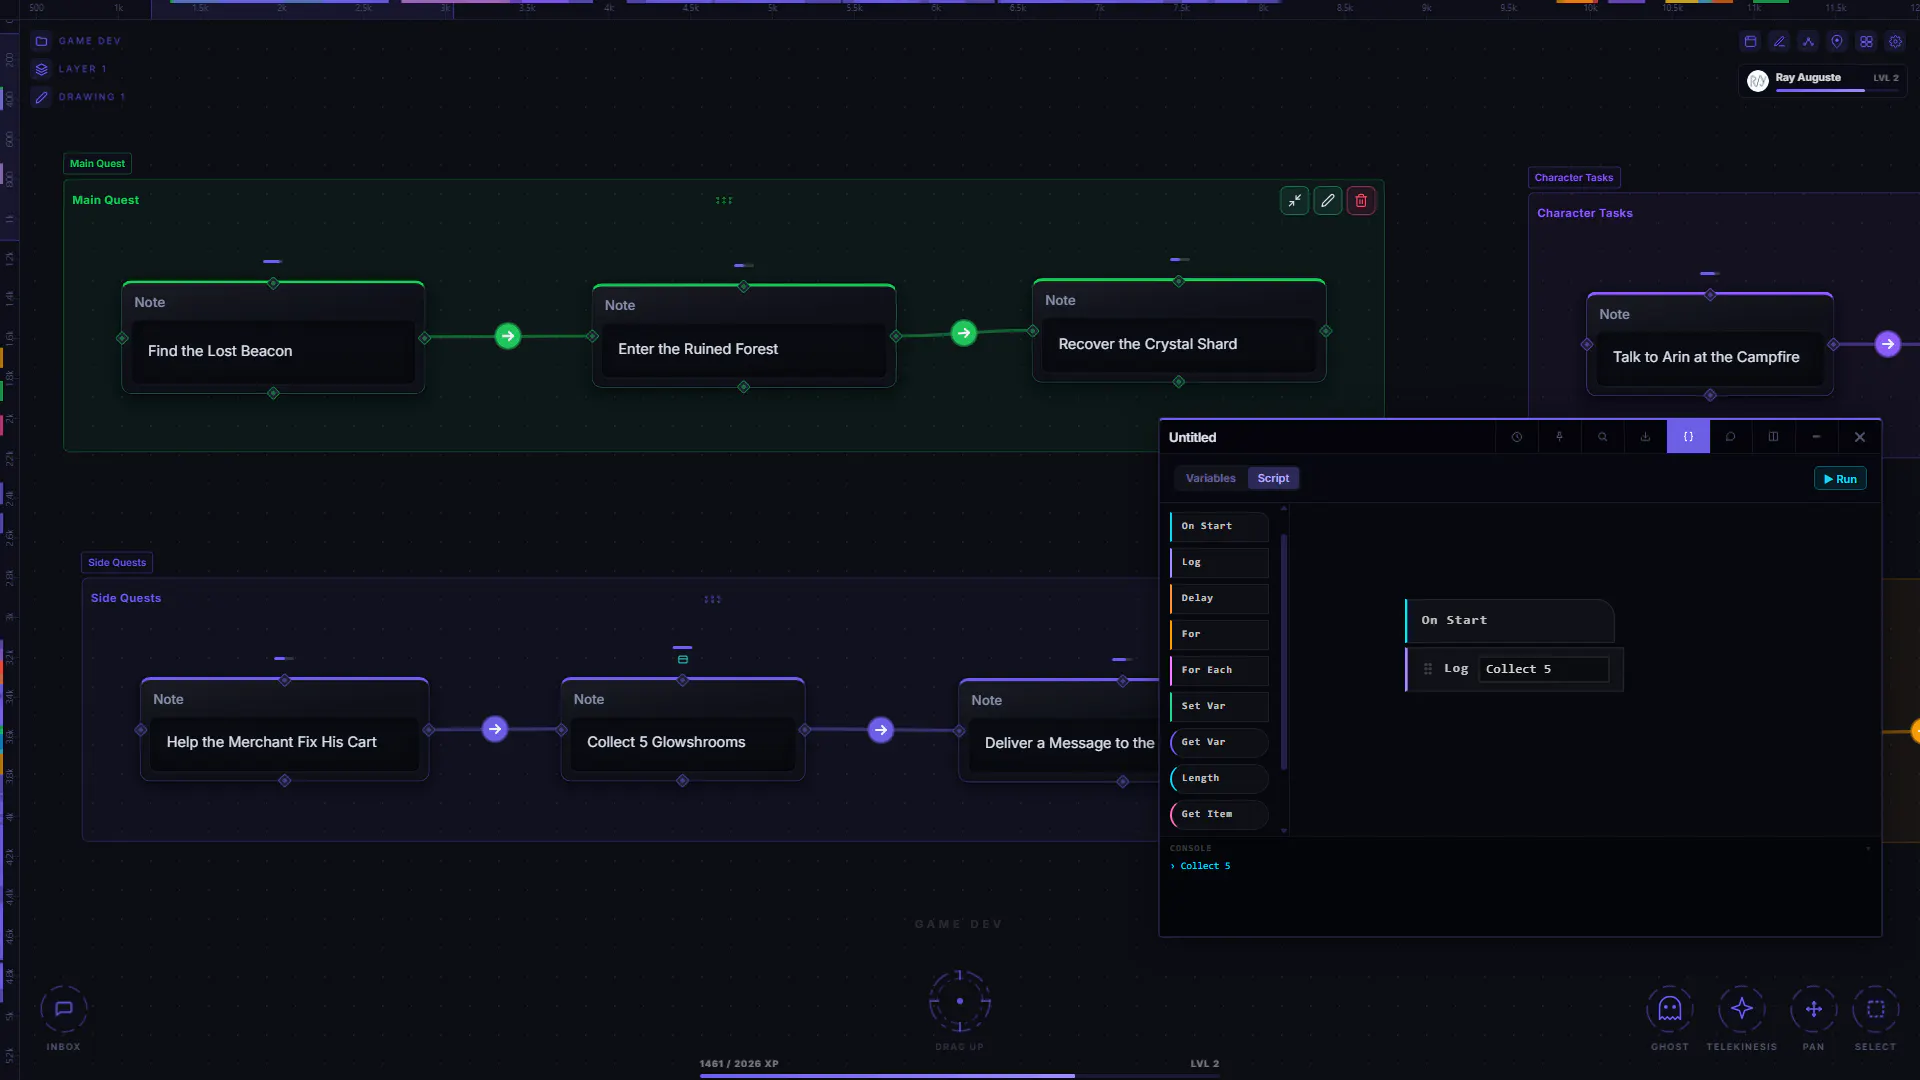
Task: Click the block palette scrollbar
Action: [1284, 652]
